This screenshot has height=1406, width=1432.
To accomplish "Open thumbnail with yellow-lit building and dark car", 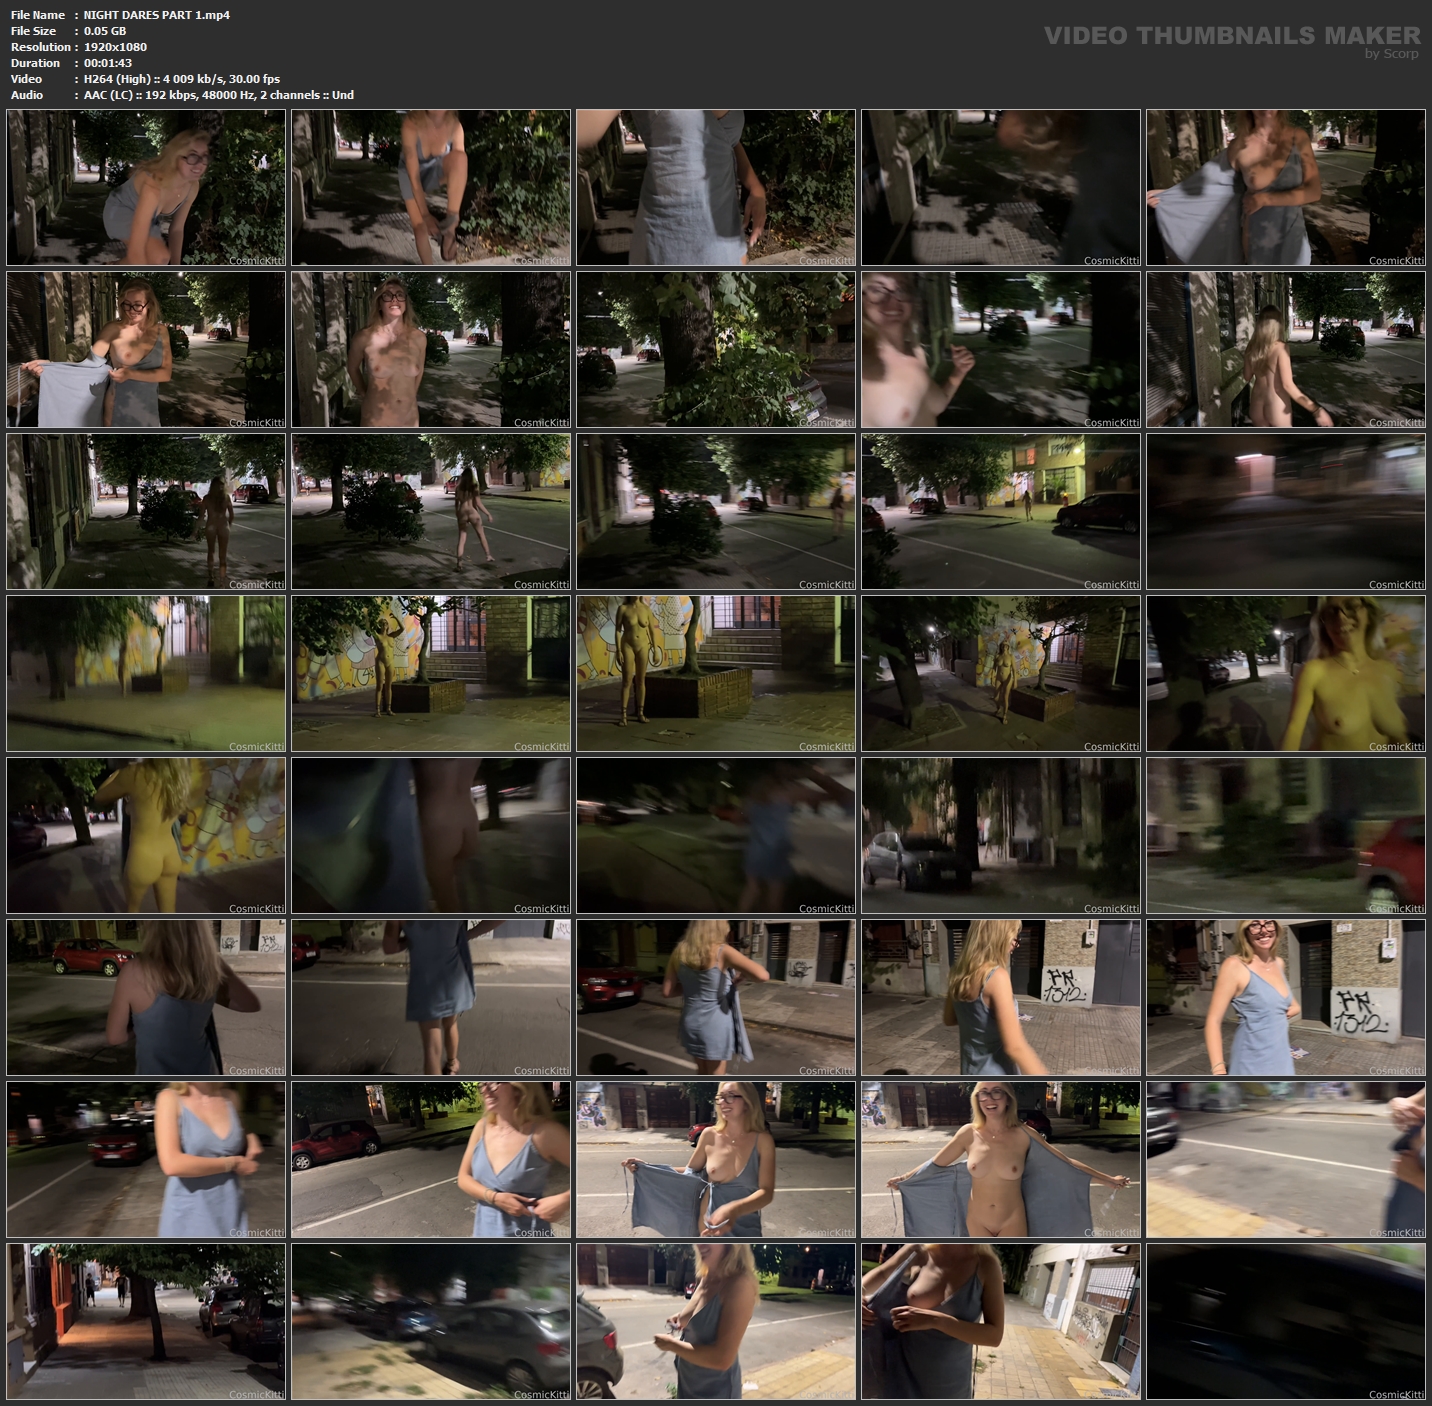I will (x=1000, y=511).
